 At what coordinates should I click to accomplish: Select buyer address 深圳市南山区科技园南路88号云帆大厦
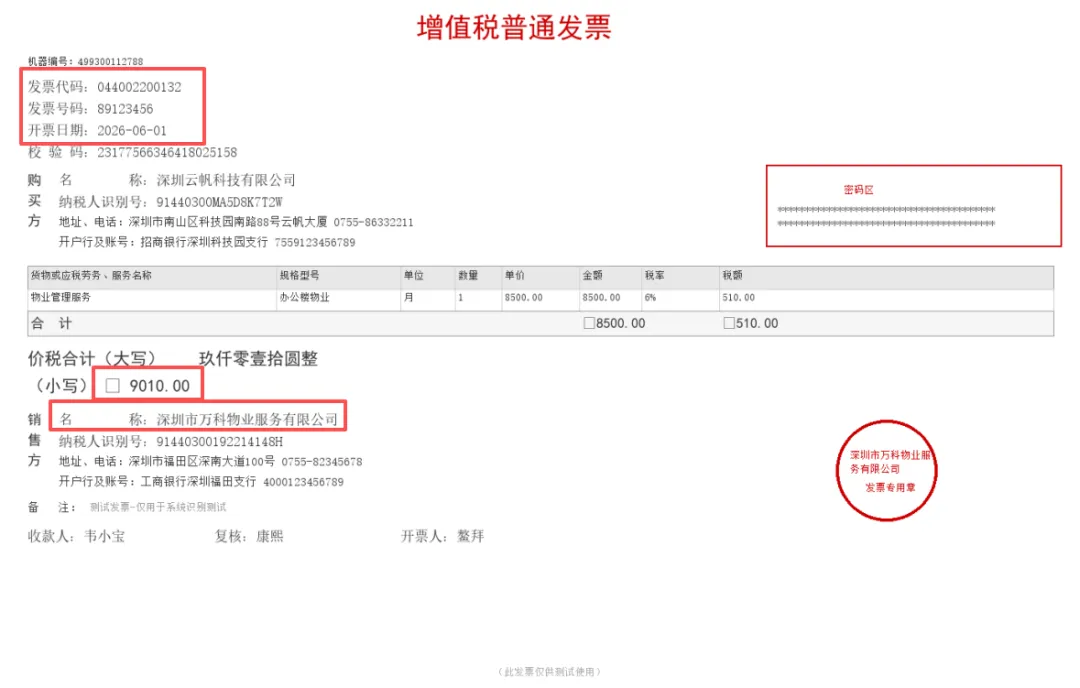[x=228, y=222]
